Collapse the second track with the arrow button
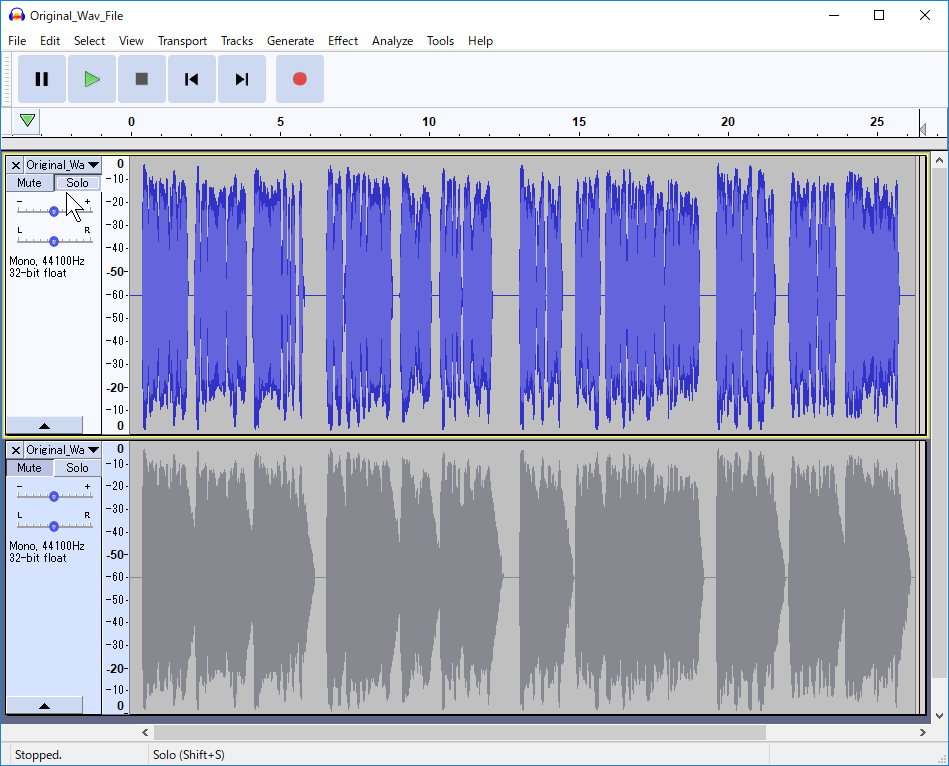 [x=44, y=705]
